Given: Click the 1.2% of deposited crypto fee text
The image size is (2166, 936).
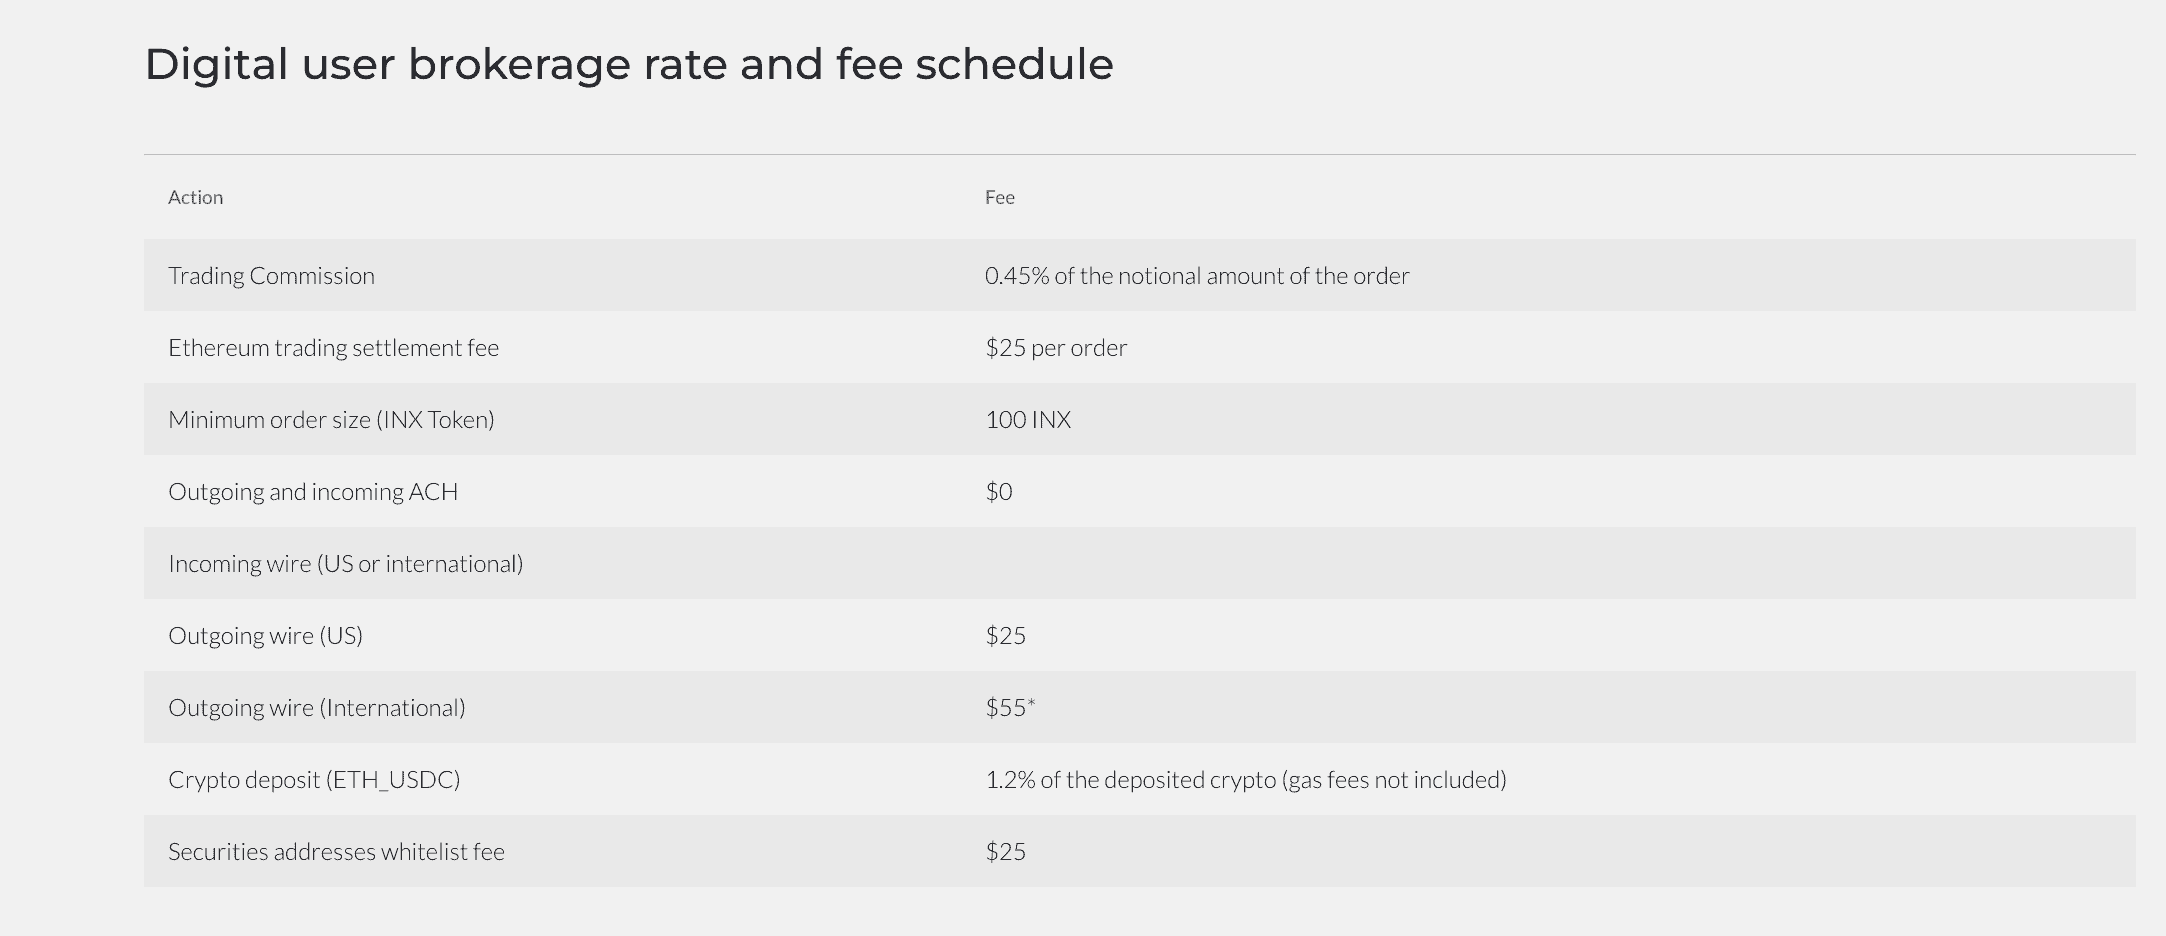Looking at the screenshot, I should tap(1245, 780).
